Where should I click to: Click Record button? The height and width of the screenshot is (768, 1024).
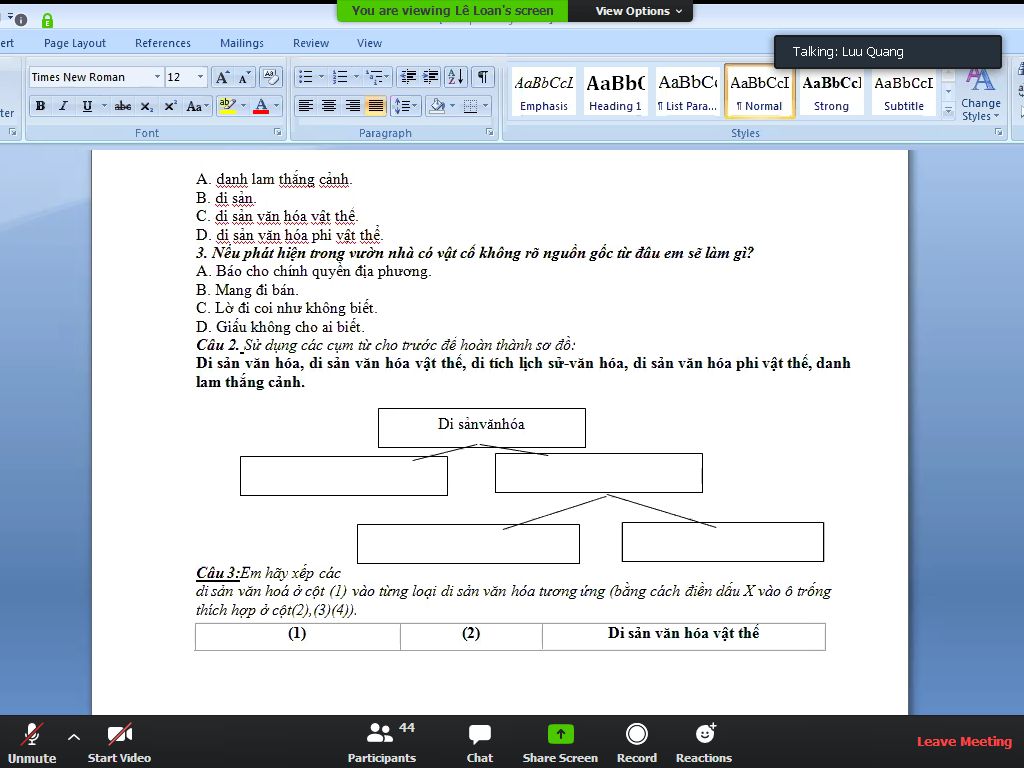[637, 743]
